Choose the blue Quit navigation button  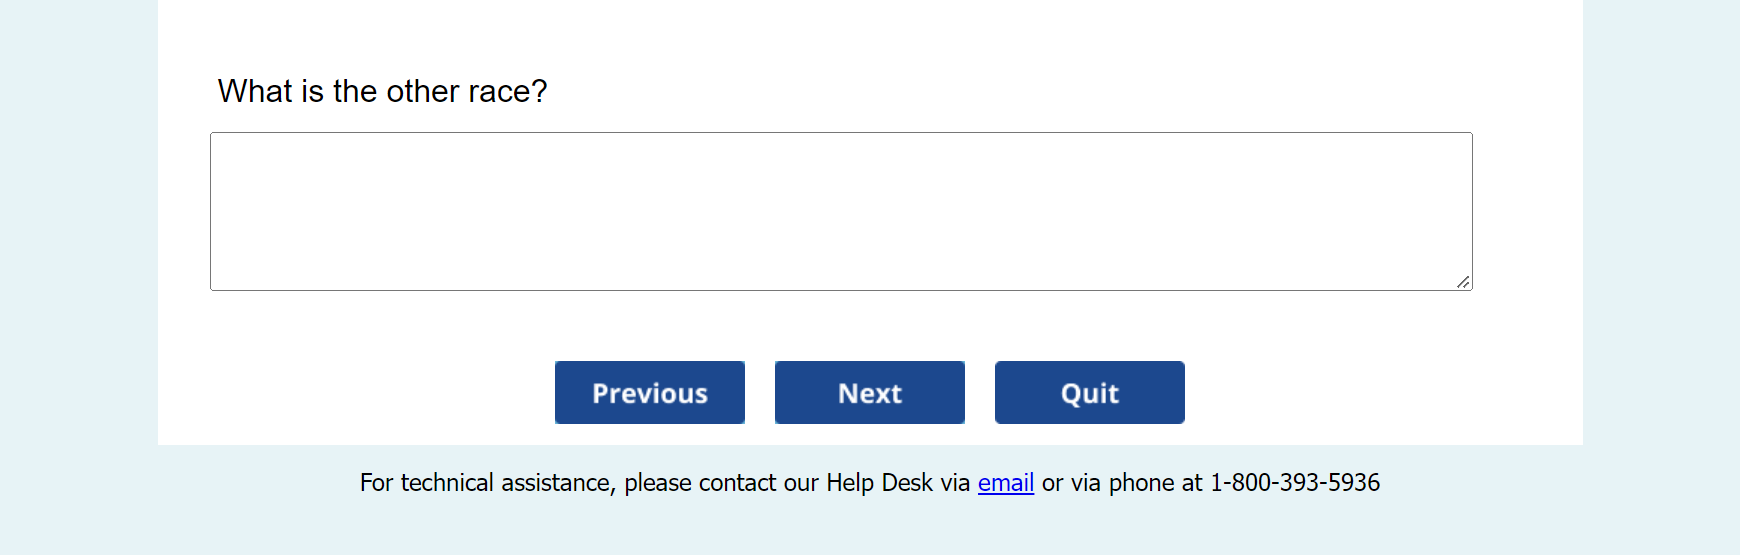click(1089, 393)
